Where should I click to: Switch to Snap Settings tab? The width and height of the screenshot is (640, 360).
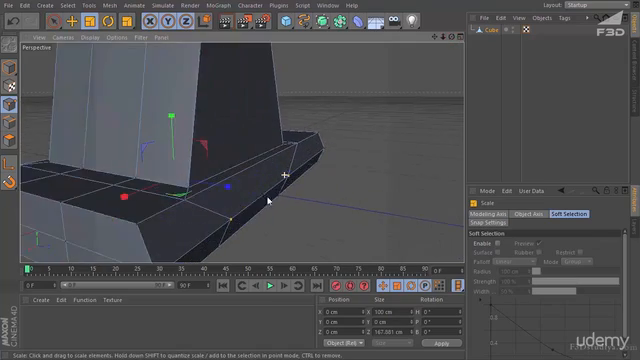pyautogui.click(x=488, y=222)
